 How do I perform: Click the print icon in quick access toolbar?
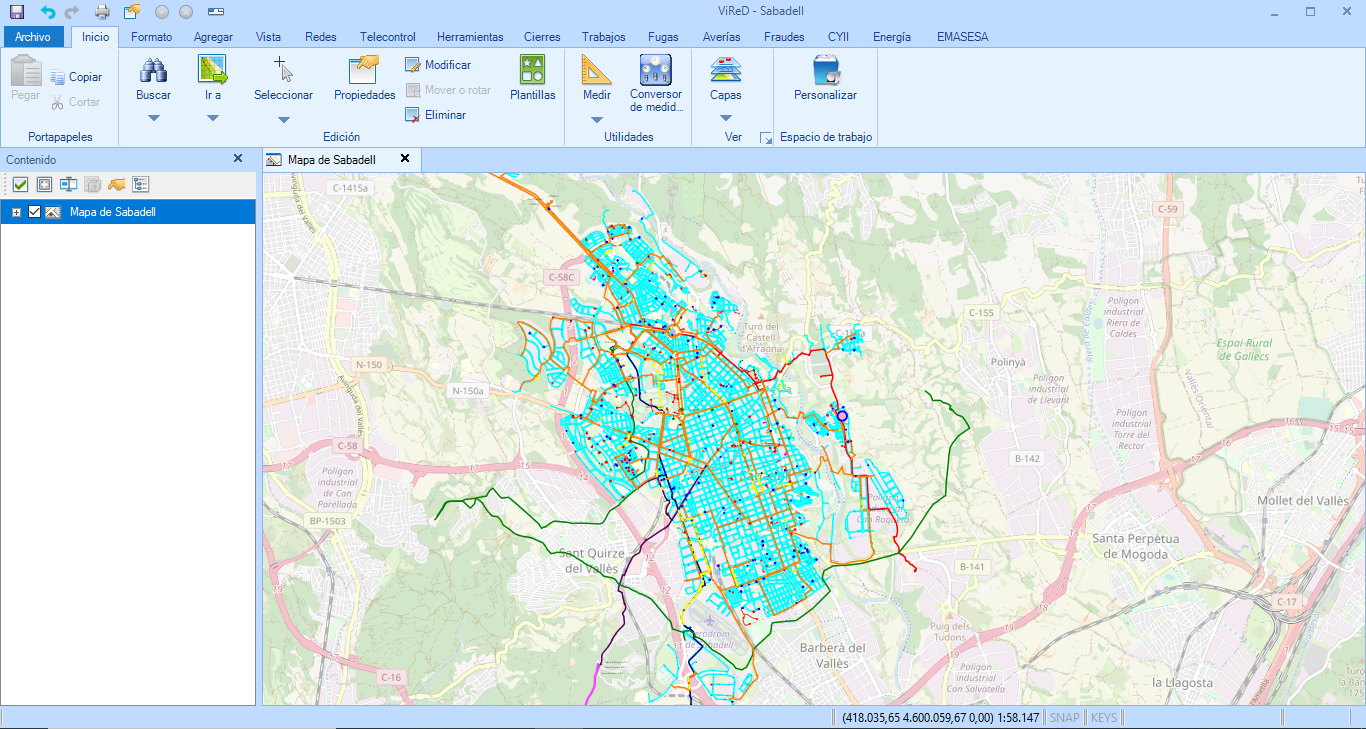click(x=102, y=12)
